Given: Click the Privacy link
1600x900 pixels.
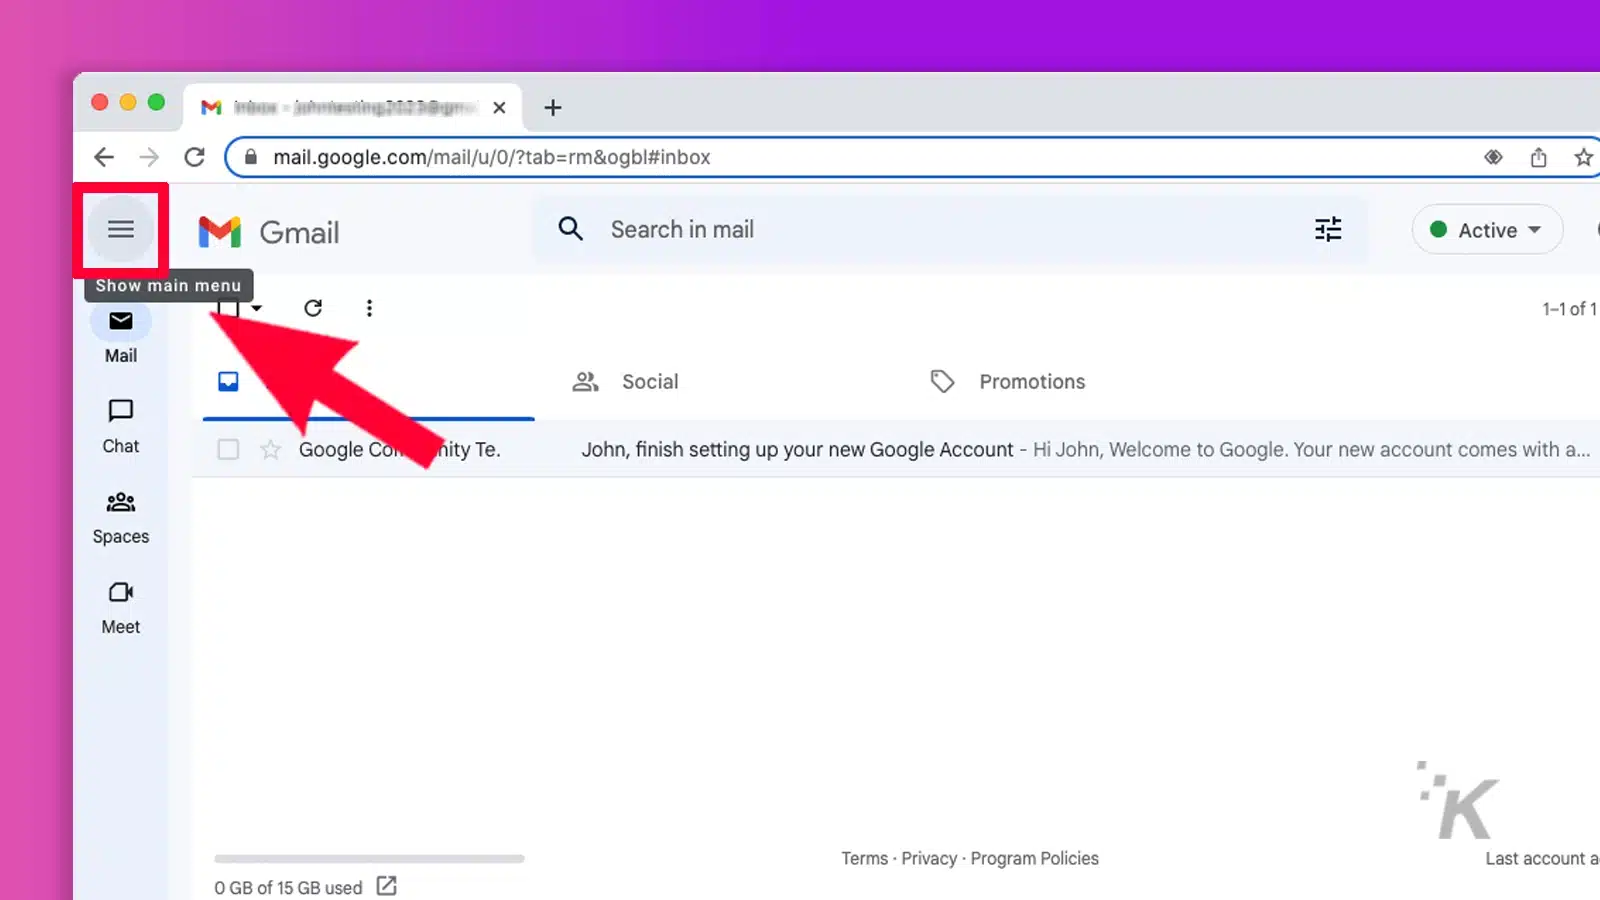Looking at the screenshot, I should [x=929, y=858].
